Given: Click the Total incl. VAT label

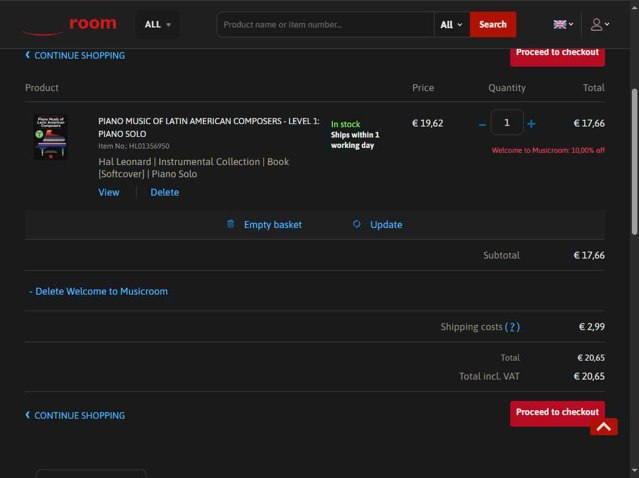Looking at the screenshot, I should 489,376.
